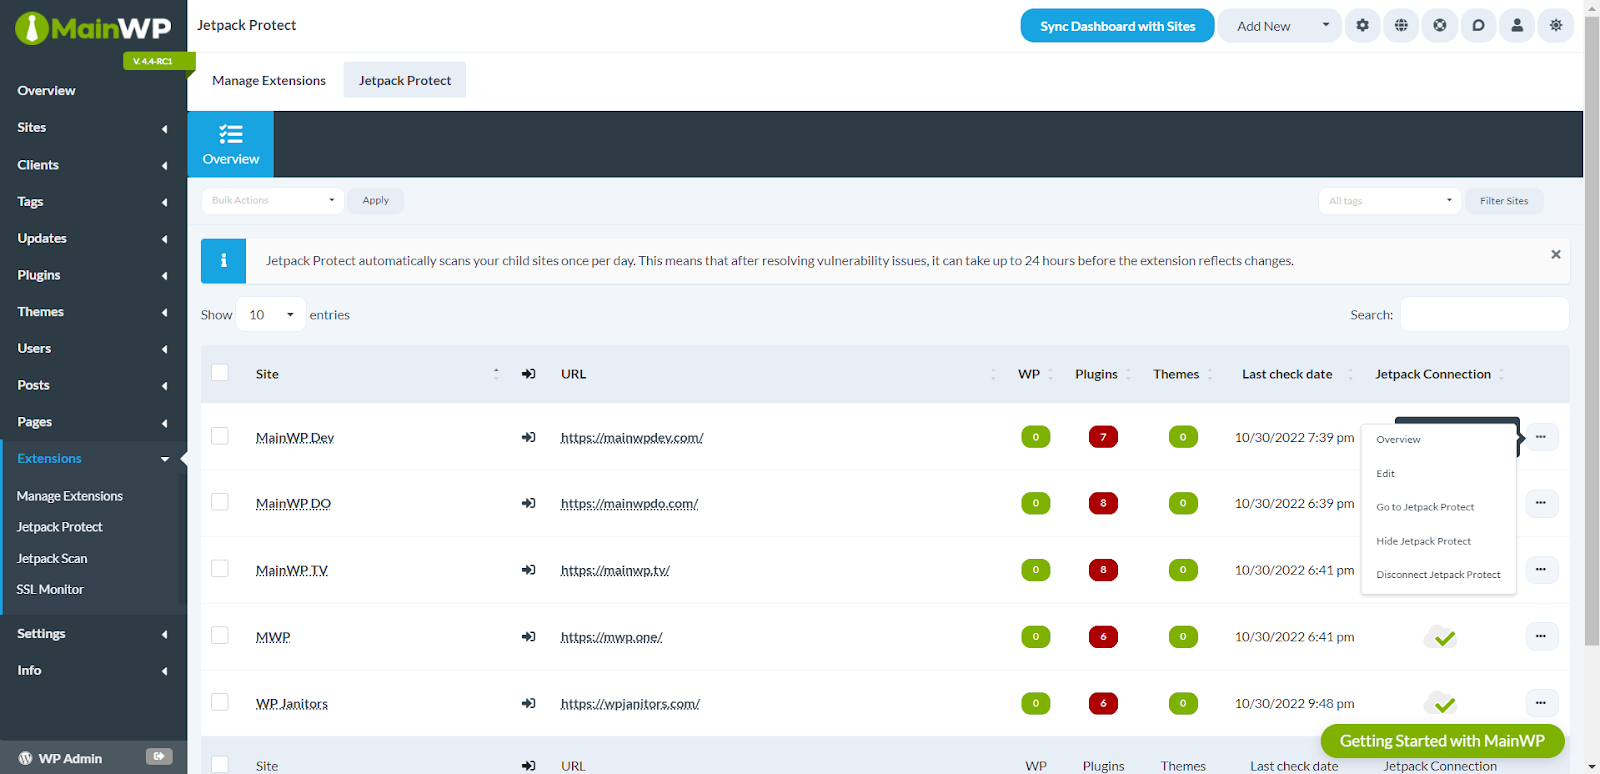Click the connection checkmark for WP Janitors
The width and height of the screenshot is (1600, 774).
[x=1441, y=703]
